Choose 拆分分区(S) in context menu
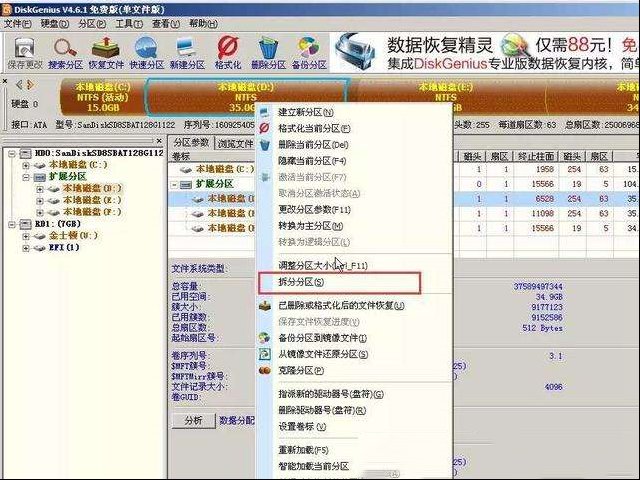The image size is (640, 480). tap(301, 282)
